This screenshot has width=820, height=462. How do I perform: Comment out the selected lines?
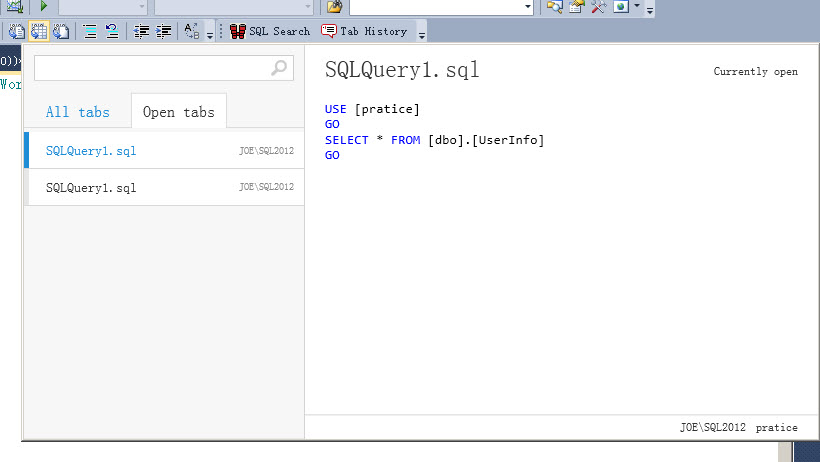tap(90, 31)
